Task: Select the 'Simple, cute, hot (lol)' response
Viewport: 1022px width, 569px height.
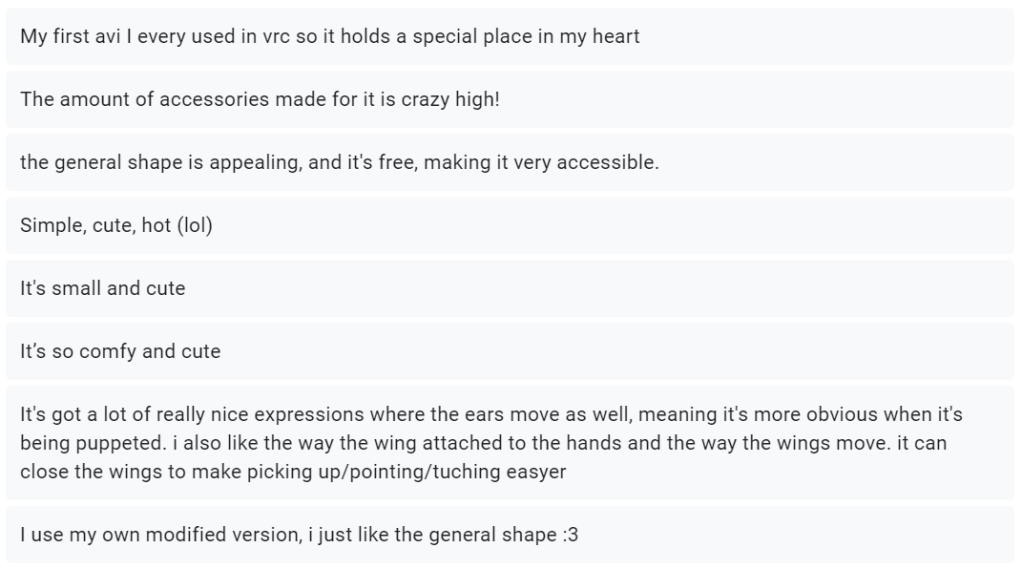Action: (x=510, y=225)
